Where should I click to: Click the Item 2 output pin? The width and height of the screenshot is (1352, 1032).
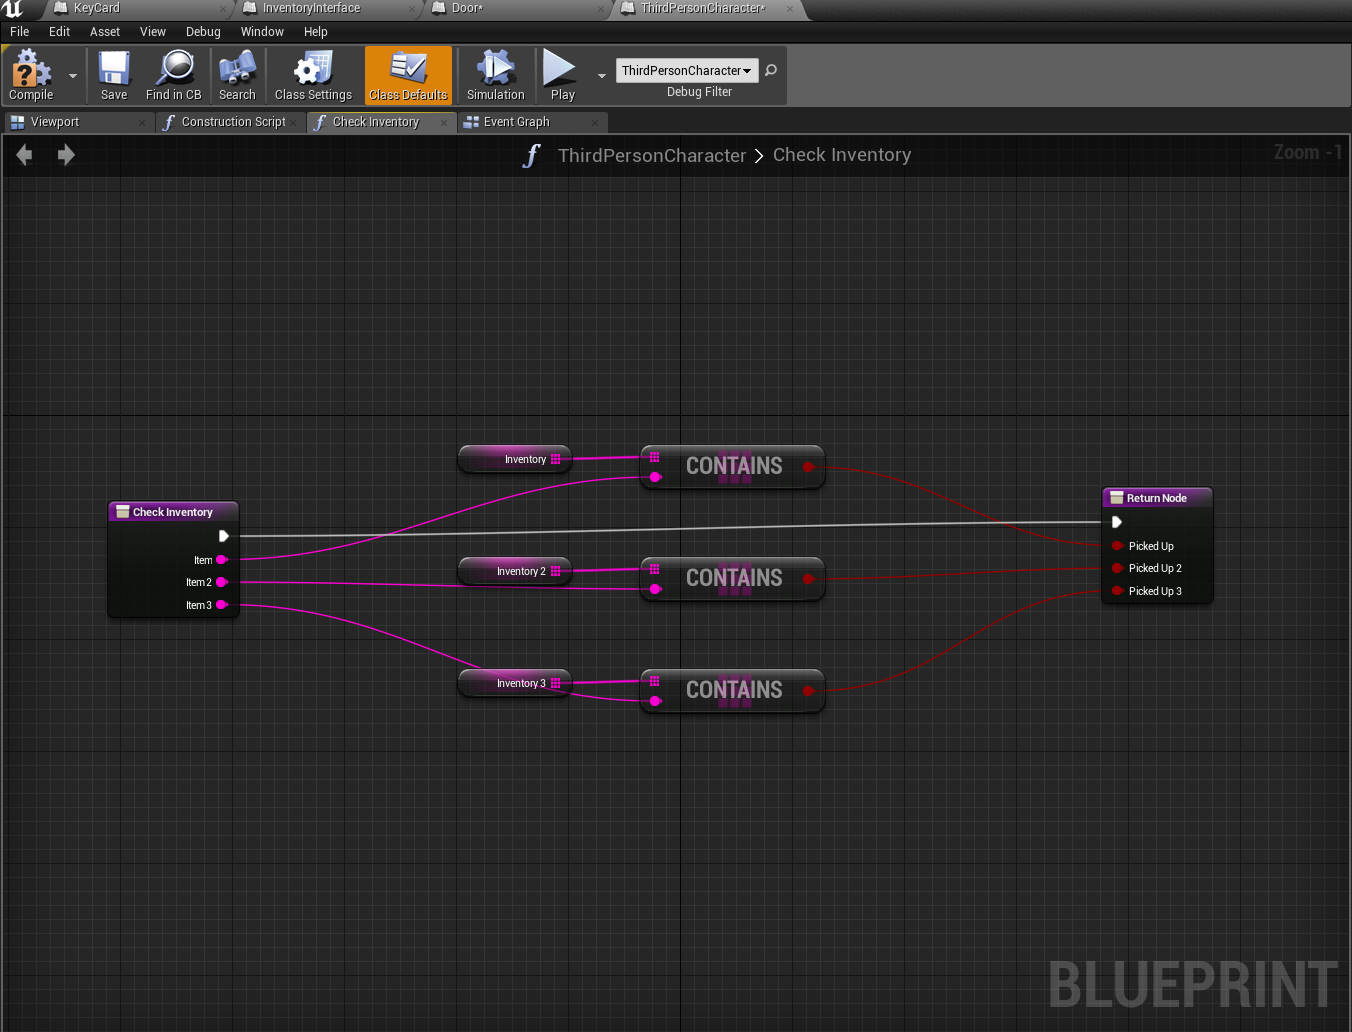point(222,582)
